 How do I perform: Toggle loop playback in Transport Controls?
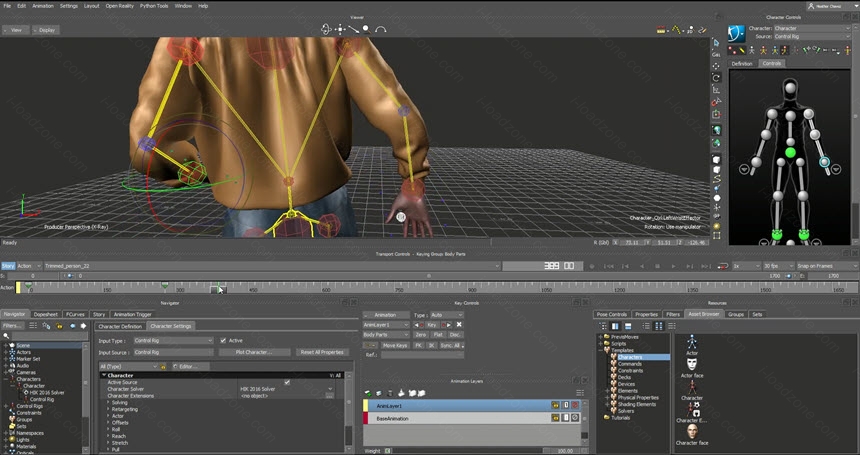[723, 266]
